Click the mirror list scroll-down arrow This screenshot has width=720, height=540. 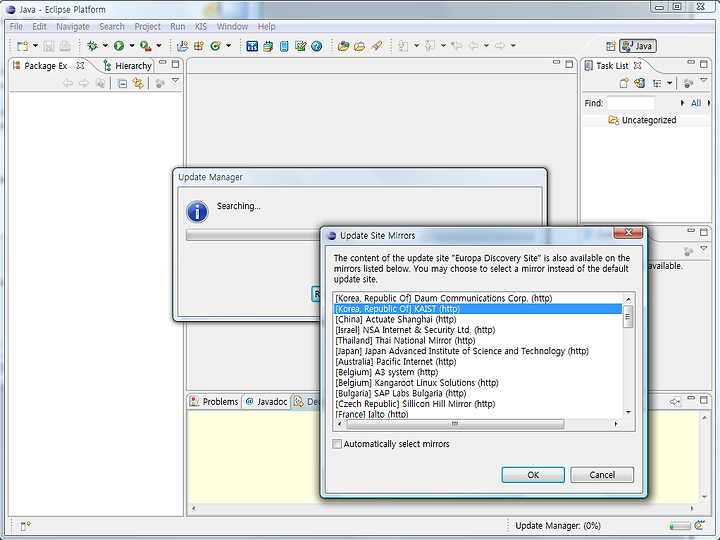(x=628, y=412)
